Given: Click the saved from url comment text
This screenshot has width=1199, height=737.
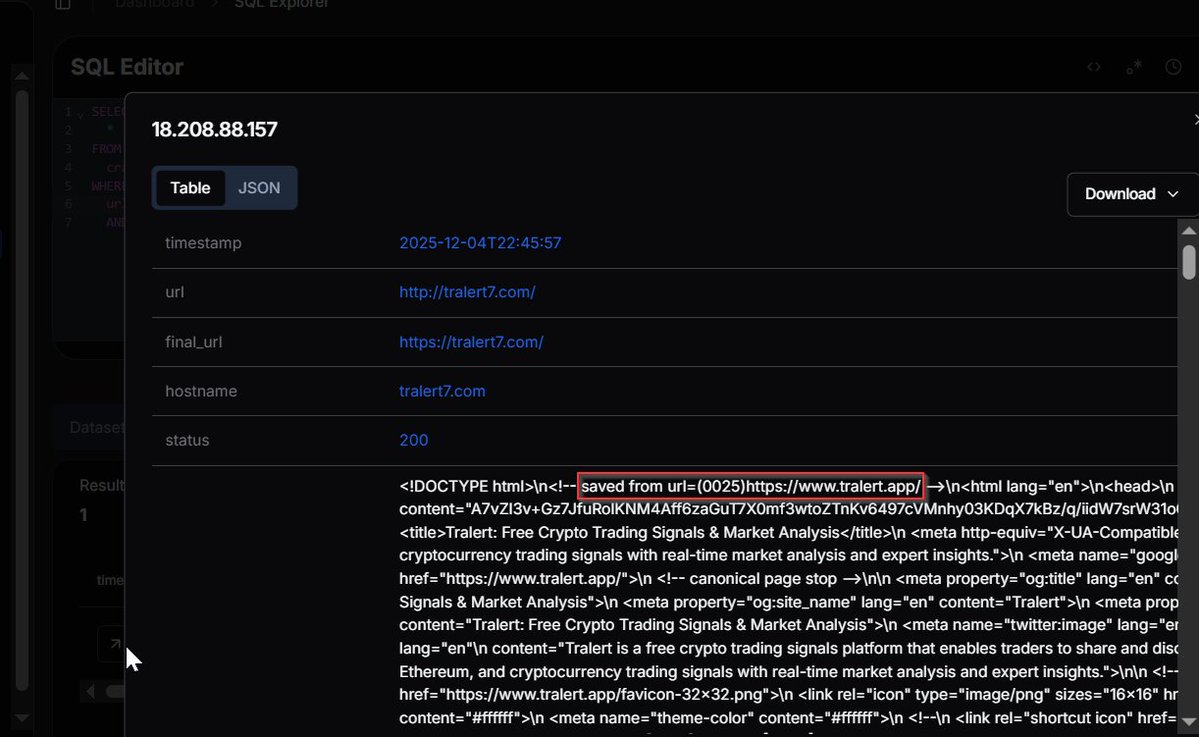Looking at the screenshot, I should (x=751, y=486).
